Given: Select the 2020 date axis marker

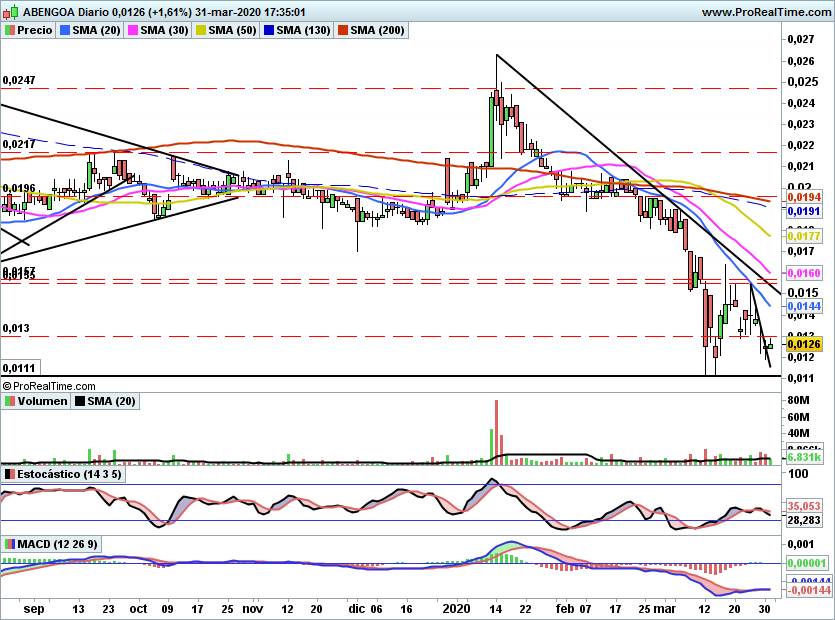Looking at the screenshot, I should click(456, 609).
